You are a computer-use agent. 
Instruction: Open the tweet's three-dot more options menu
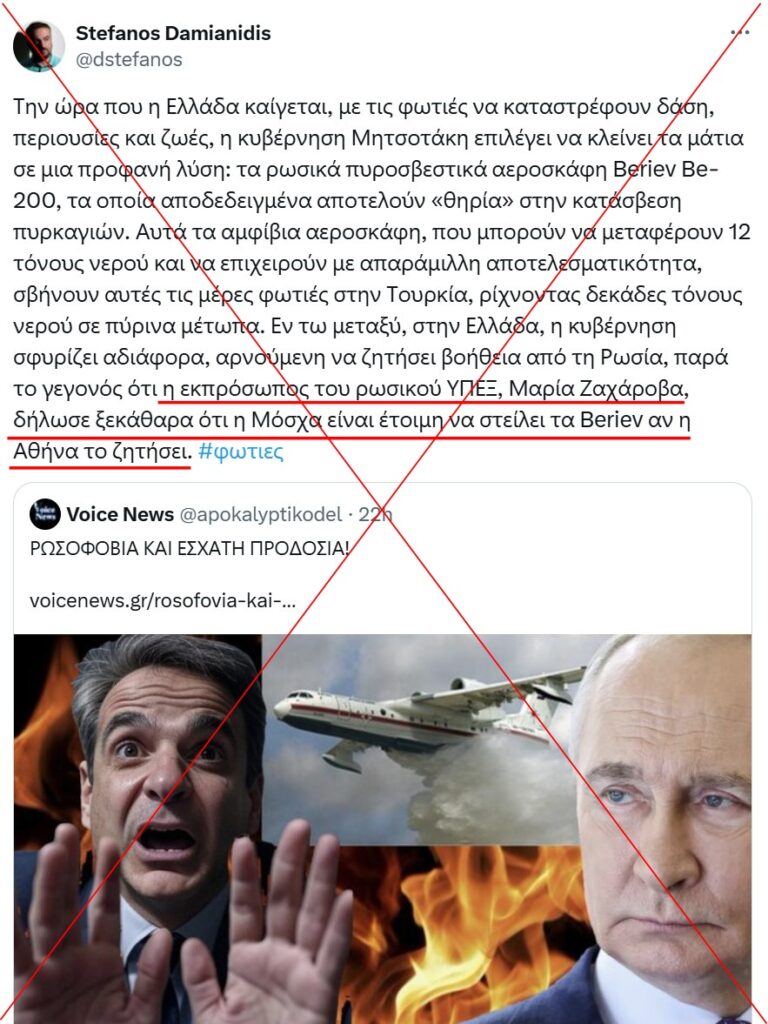point(740,33)
